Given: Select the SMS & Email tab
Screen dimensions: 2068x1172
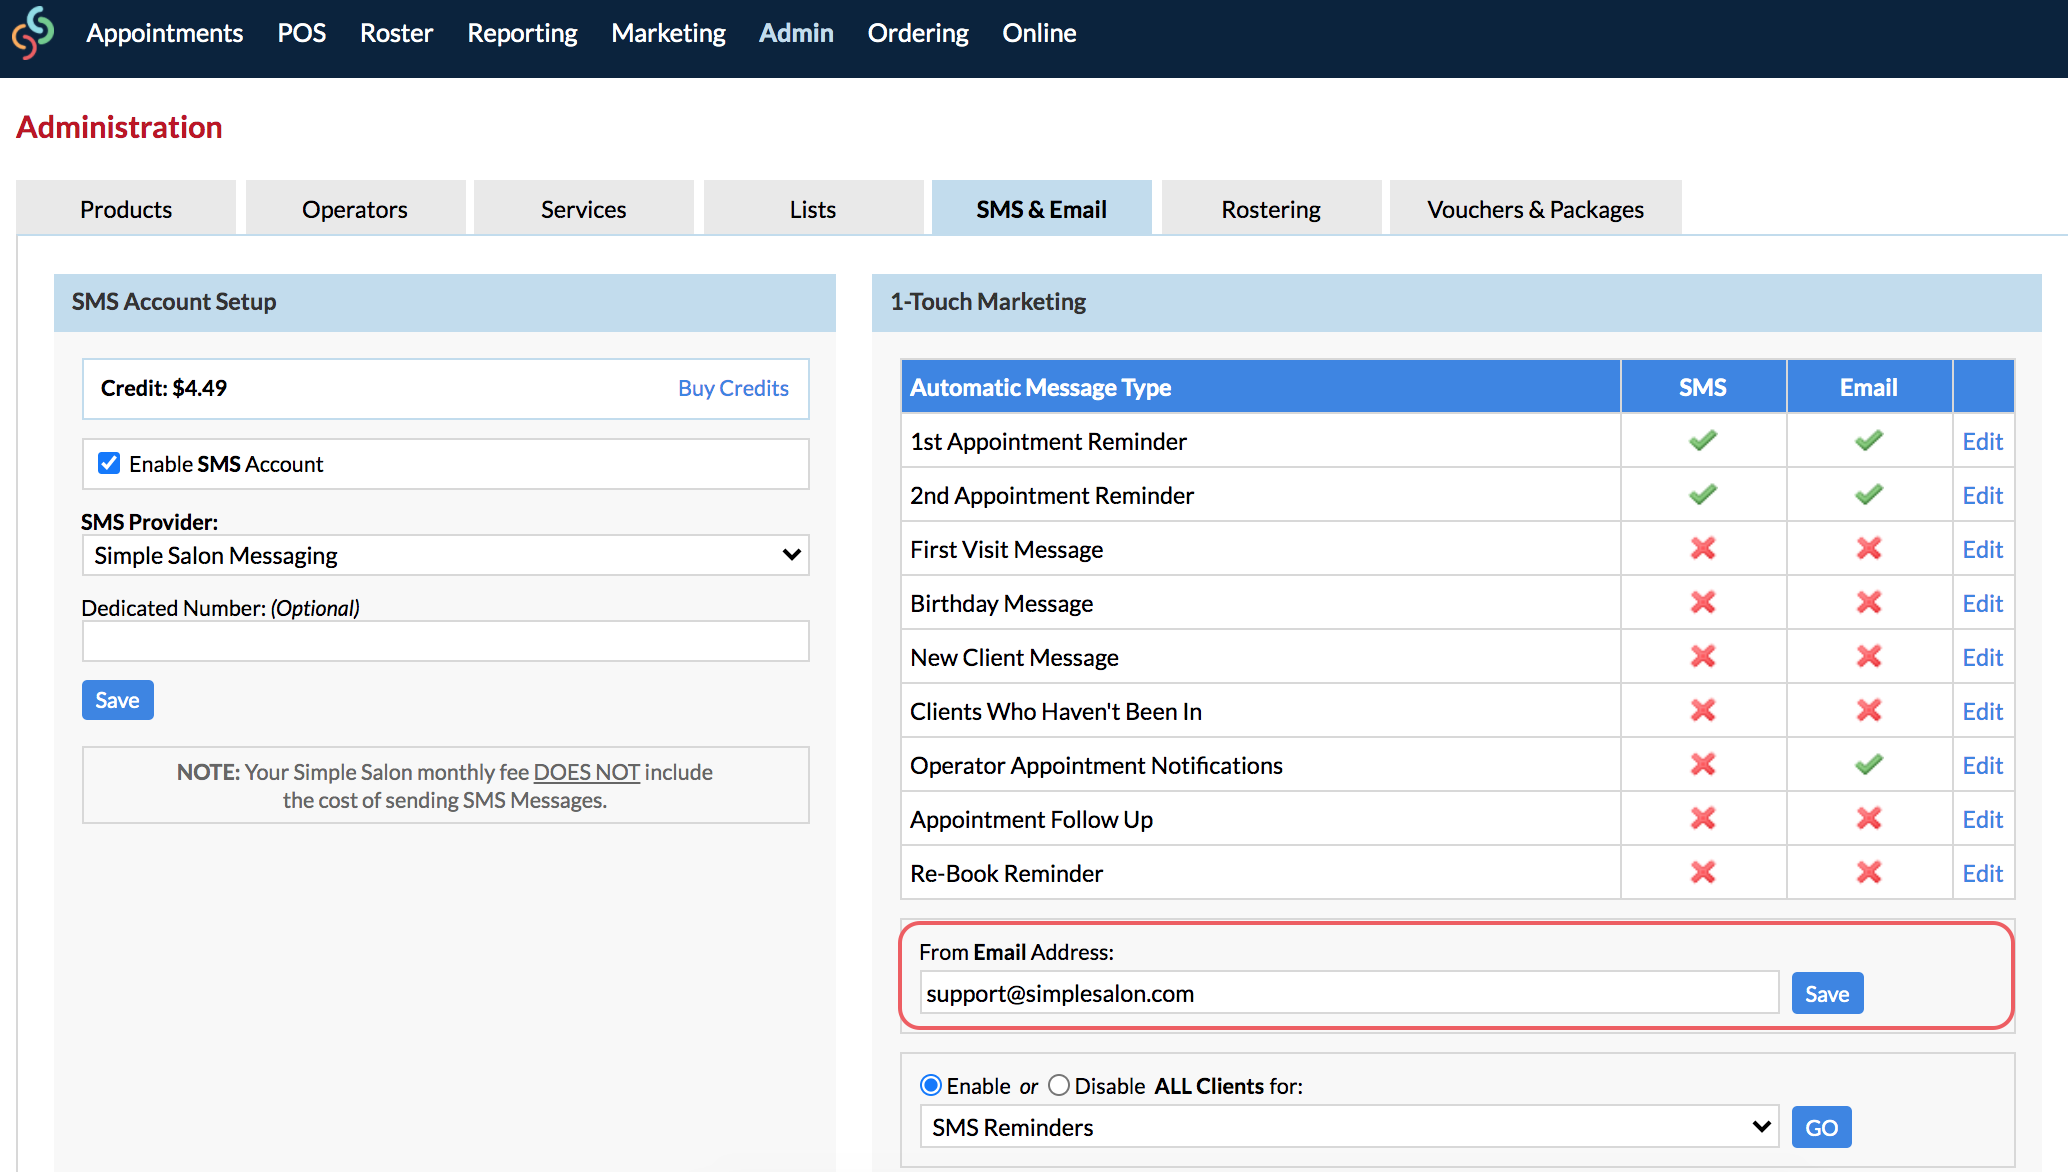Looking at the screenshot, I should tap(1042, 208).
